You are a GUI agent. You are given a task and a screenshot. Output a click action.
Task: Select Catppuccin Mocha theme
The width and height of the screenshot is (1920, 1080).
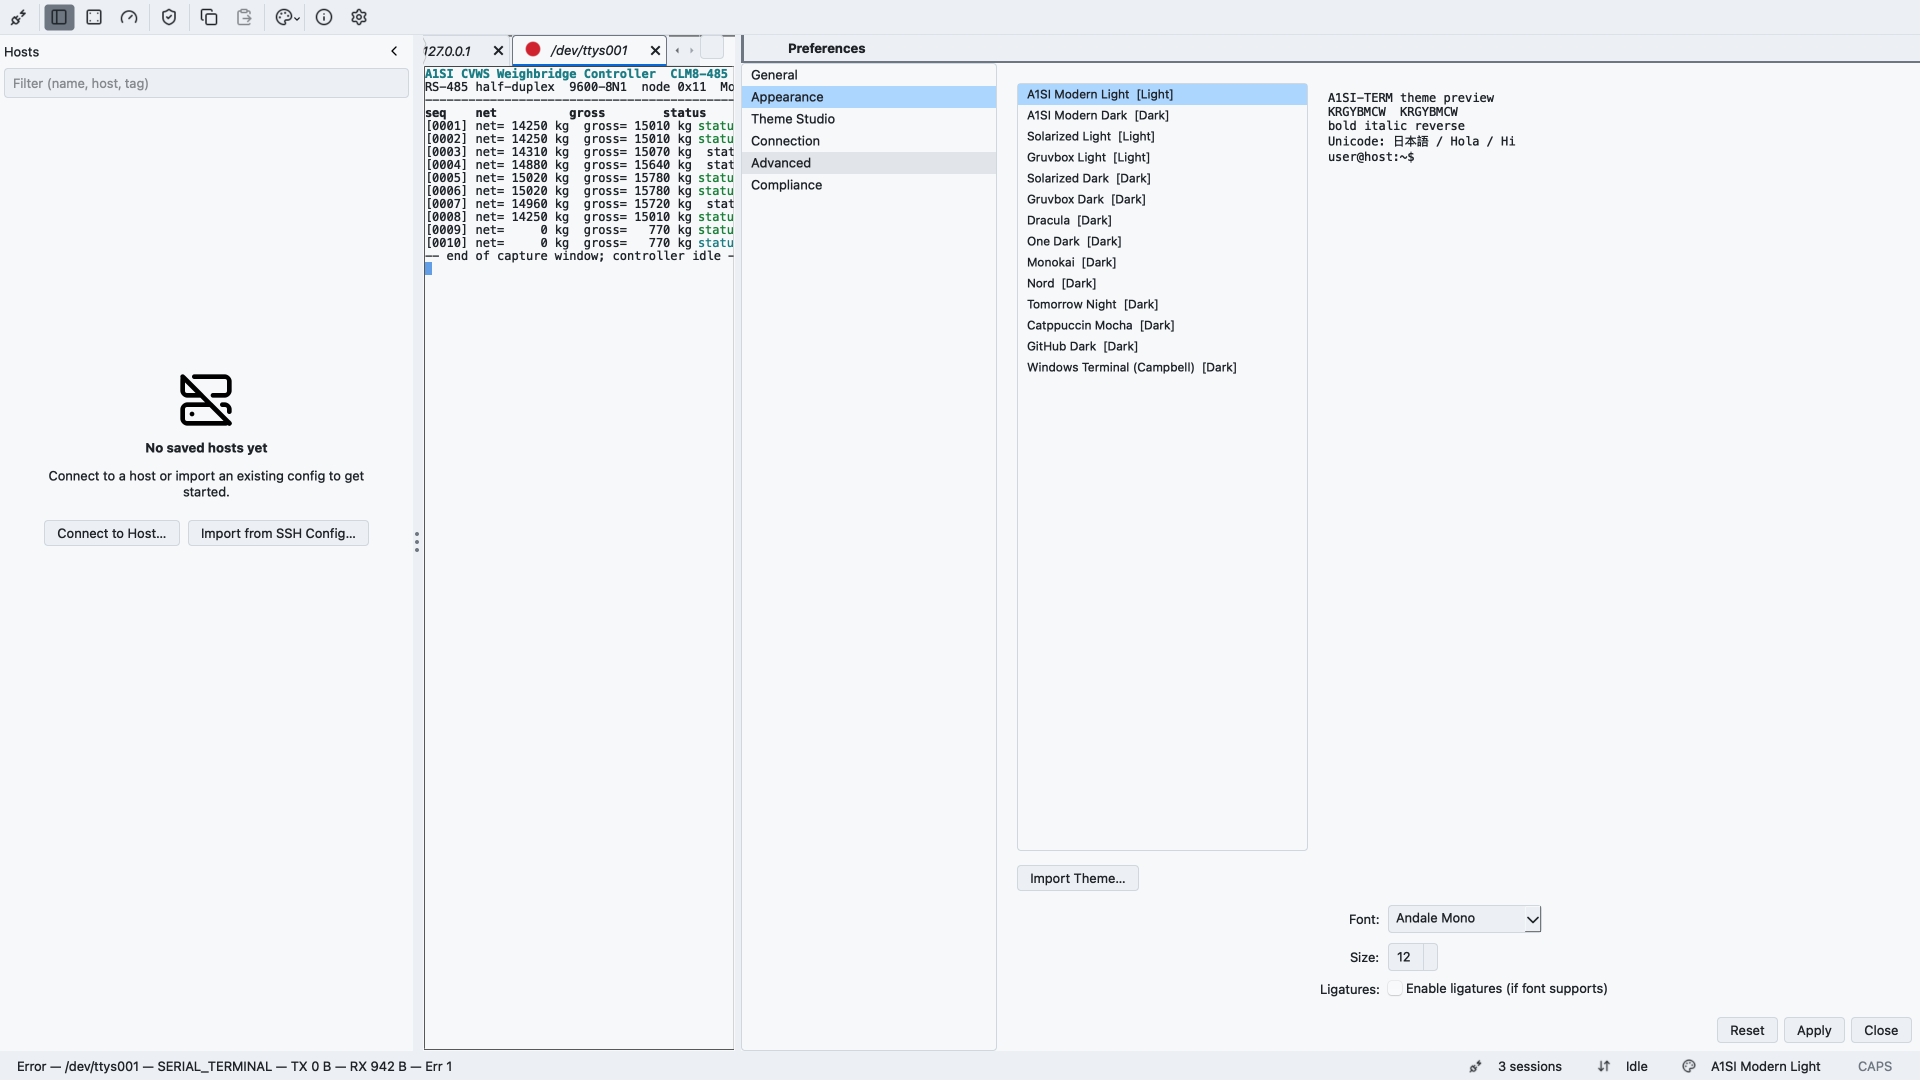1162,325
